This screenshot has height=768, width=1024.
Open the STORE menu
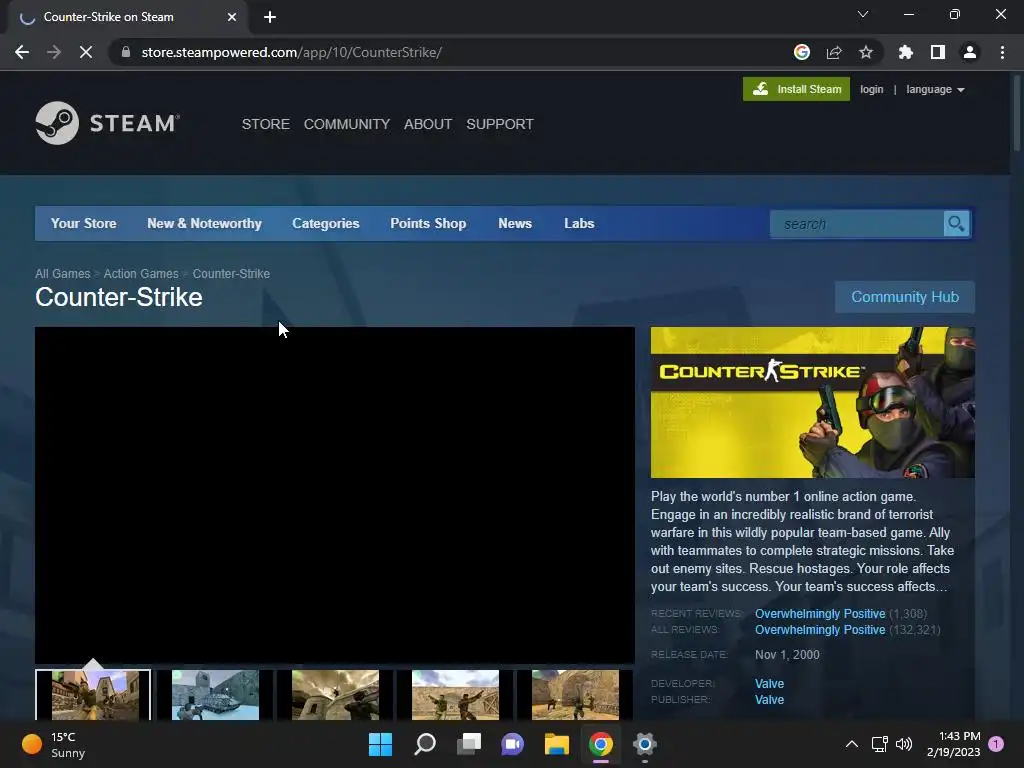pyautogui.click(x=266, y=124)
